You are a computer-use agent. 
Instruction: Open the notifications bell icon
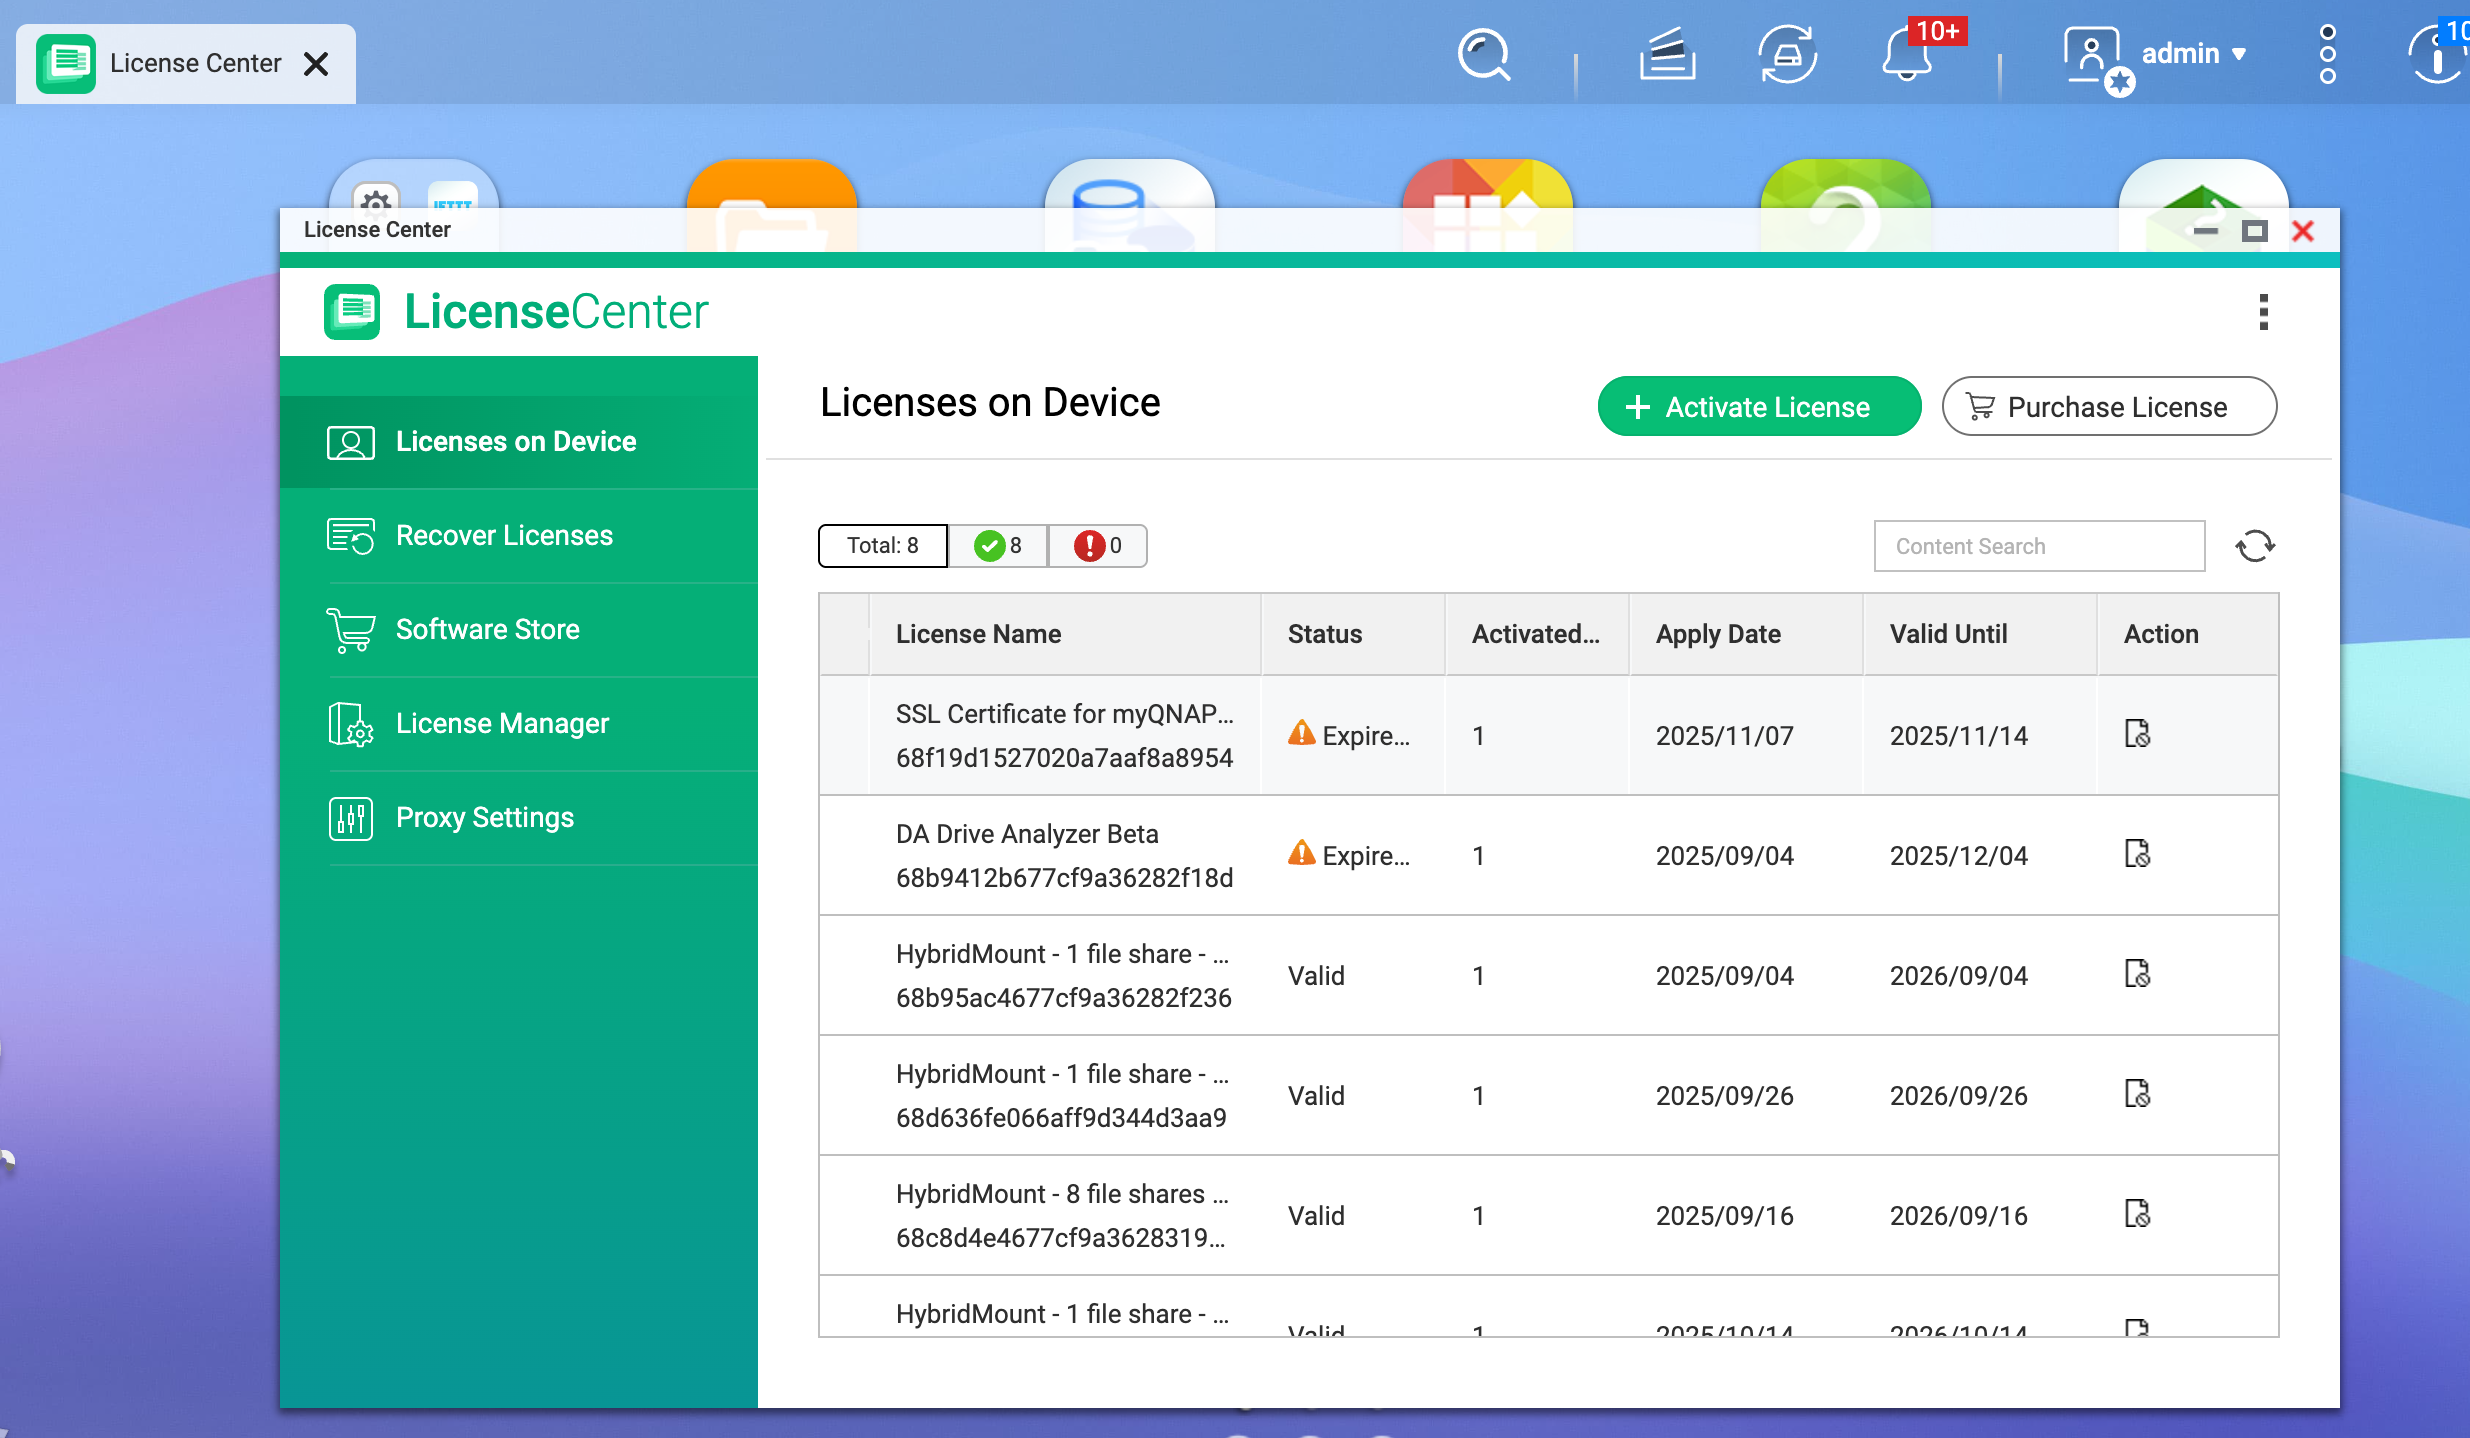(x=1907, y=55)
